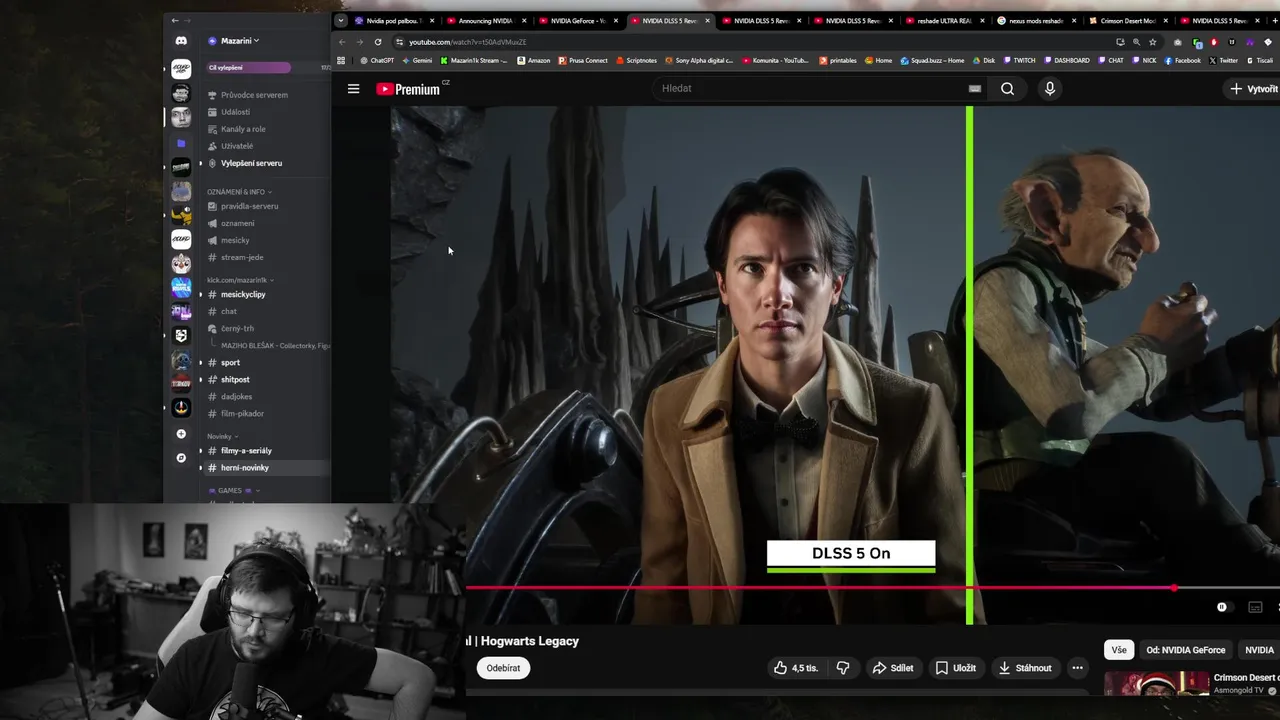The height and width of the screenshot is (720, 1280).
Task: Go forward in the browser
Action: coord(360,42)
